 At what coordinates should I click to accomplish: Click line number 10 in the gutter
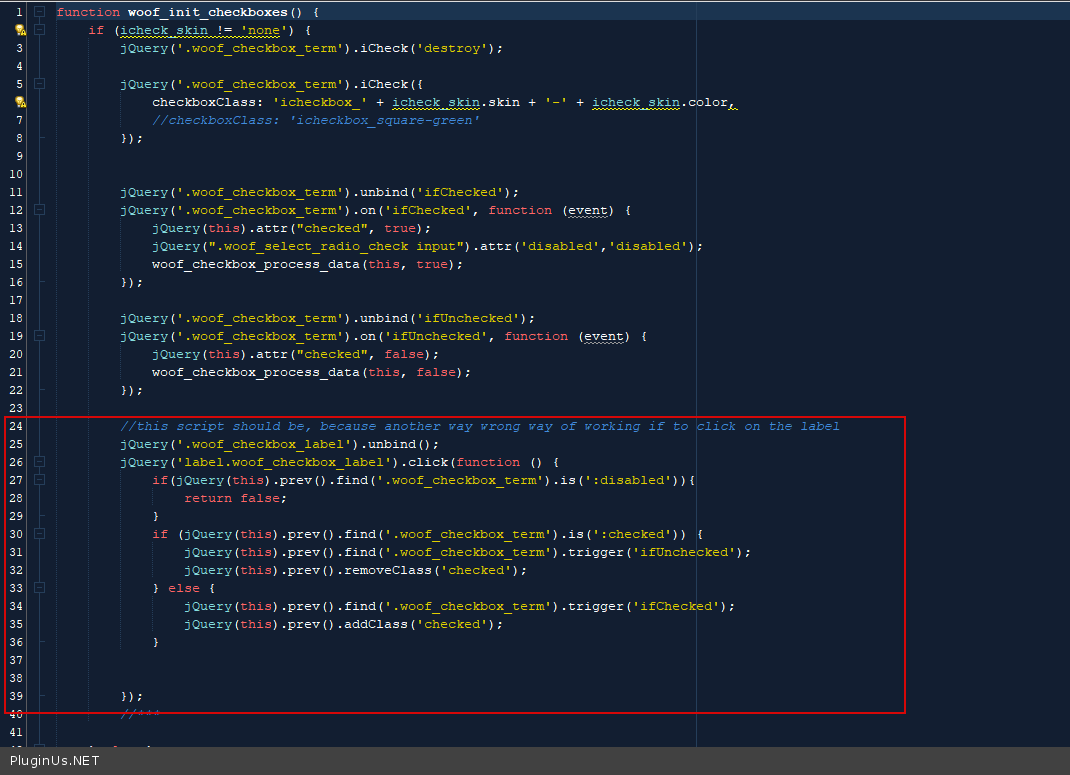(16, 174)
